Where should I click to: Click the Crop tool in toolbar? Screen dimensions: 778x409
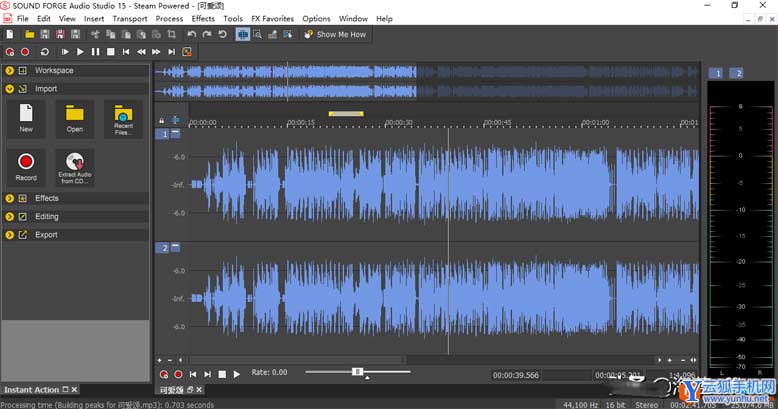click(172, 34)
